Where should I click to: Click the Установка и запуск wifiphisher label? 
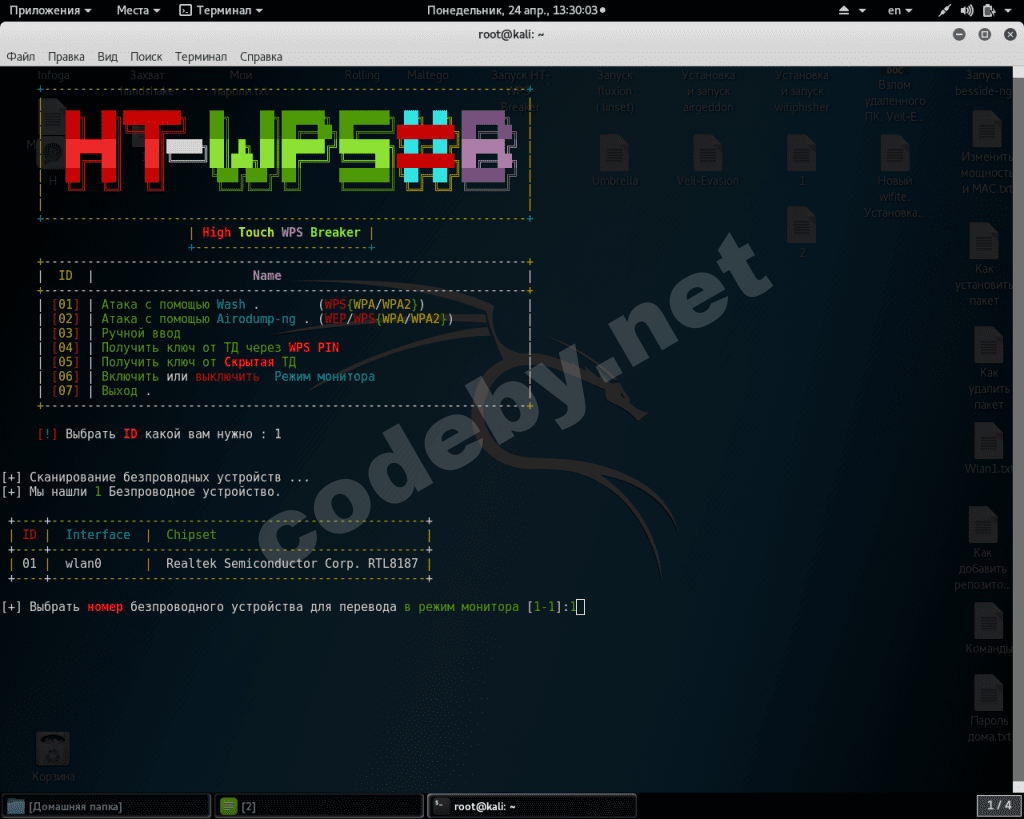(x=801, y=91)
